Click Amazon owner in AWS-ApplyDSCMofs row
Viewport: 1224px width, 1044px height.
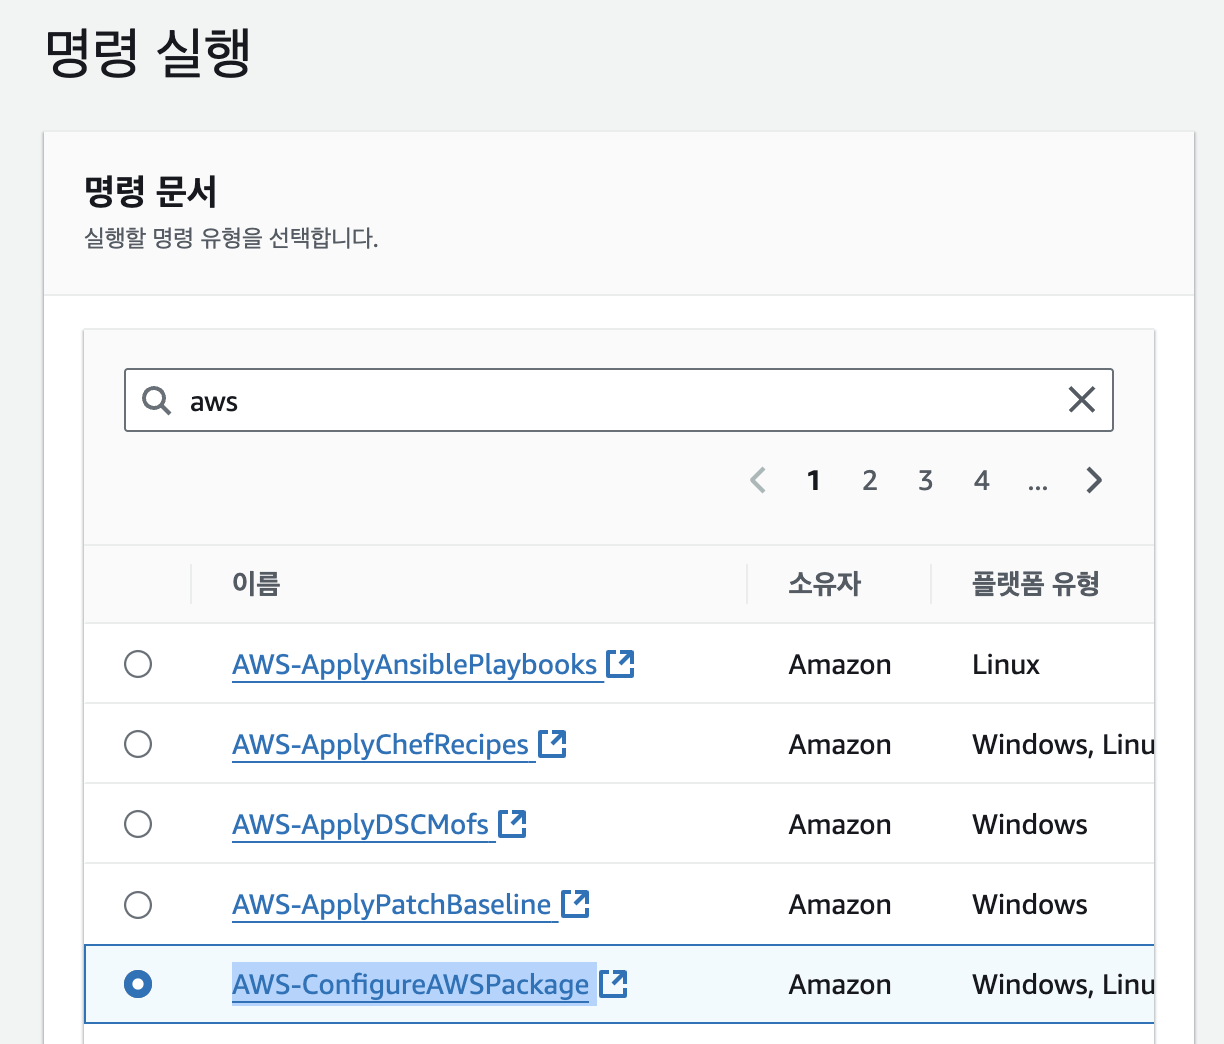(x=840, y=825)
